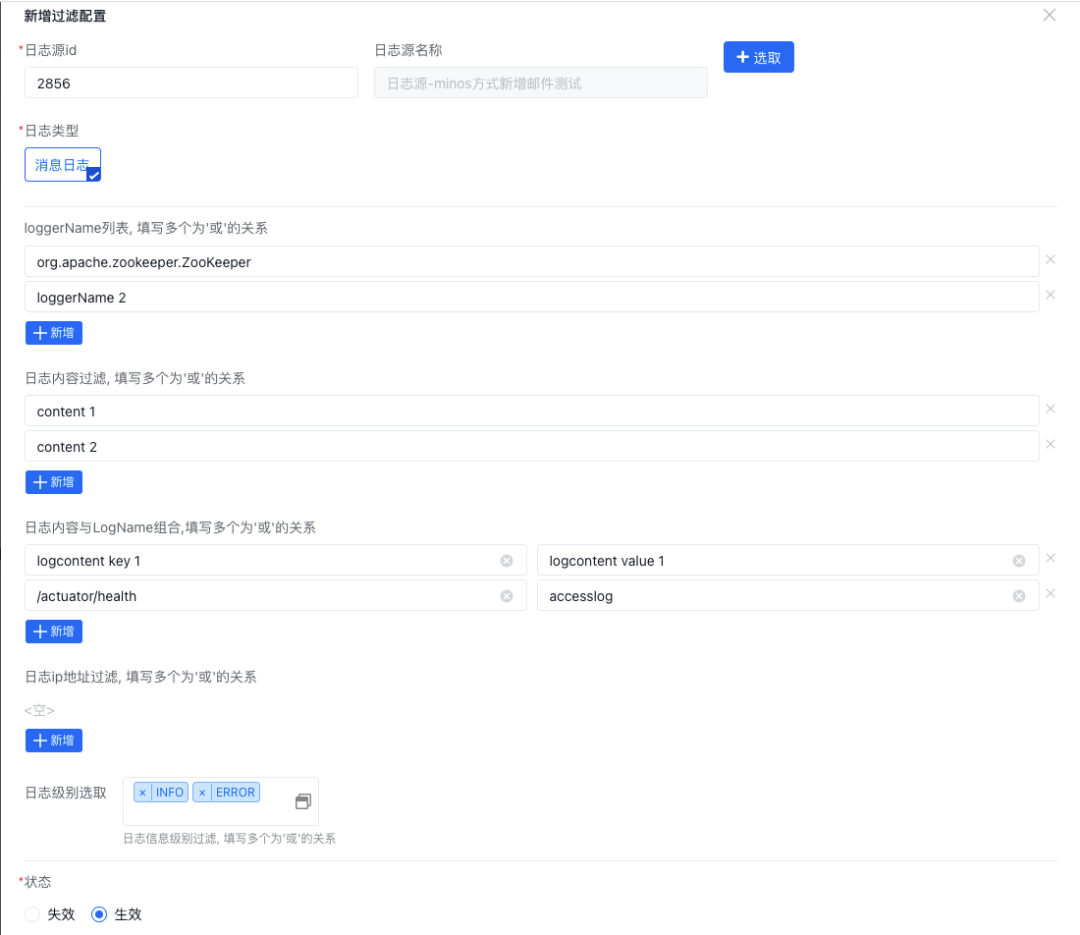Add a new 日志内容过滤 entry
This screenshot has height=935, width=1080.
click(54, 482)
